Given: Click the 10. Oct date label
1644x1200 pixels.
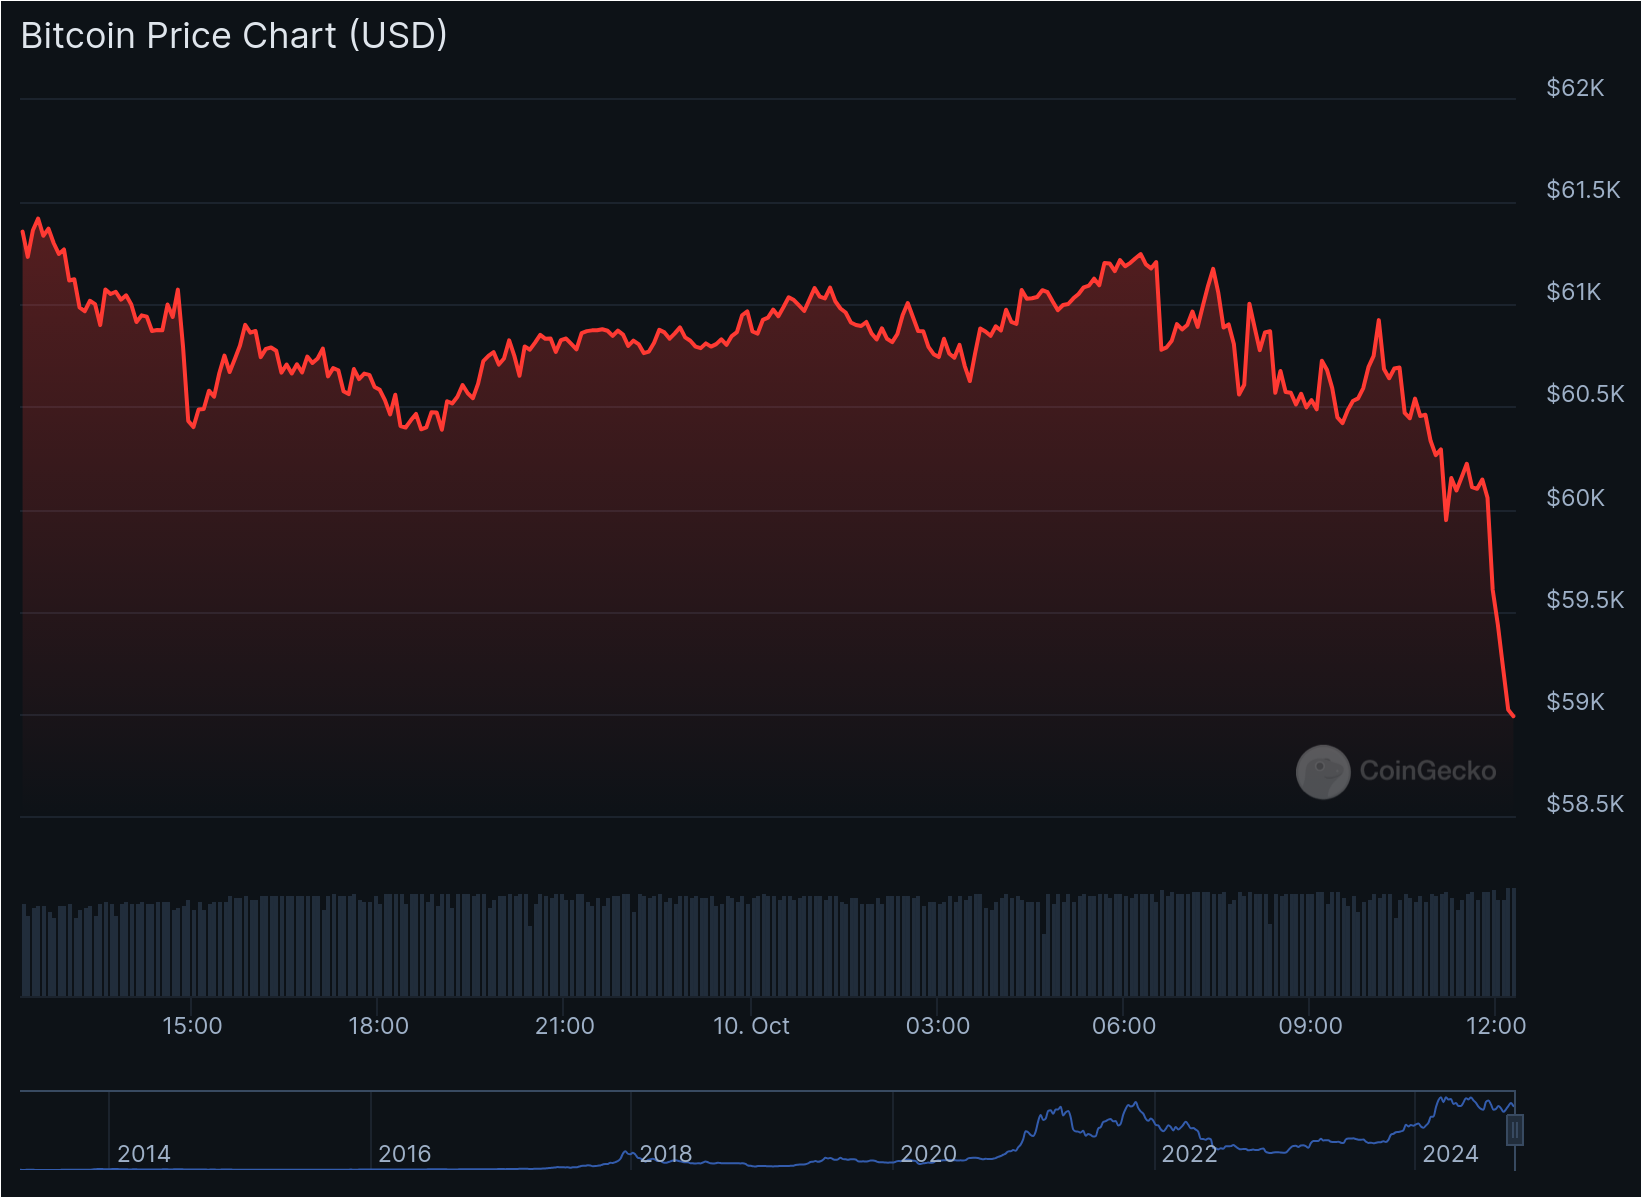Looking at the screenshot, I should 750,1026.
